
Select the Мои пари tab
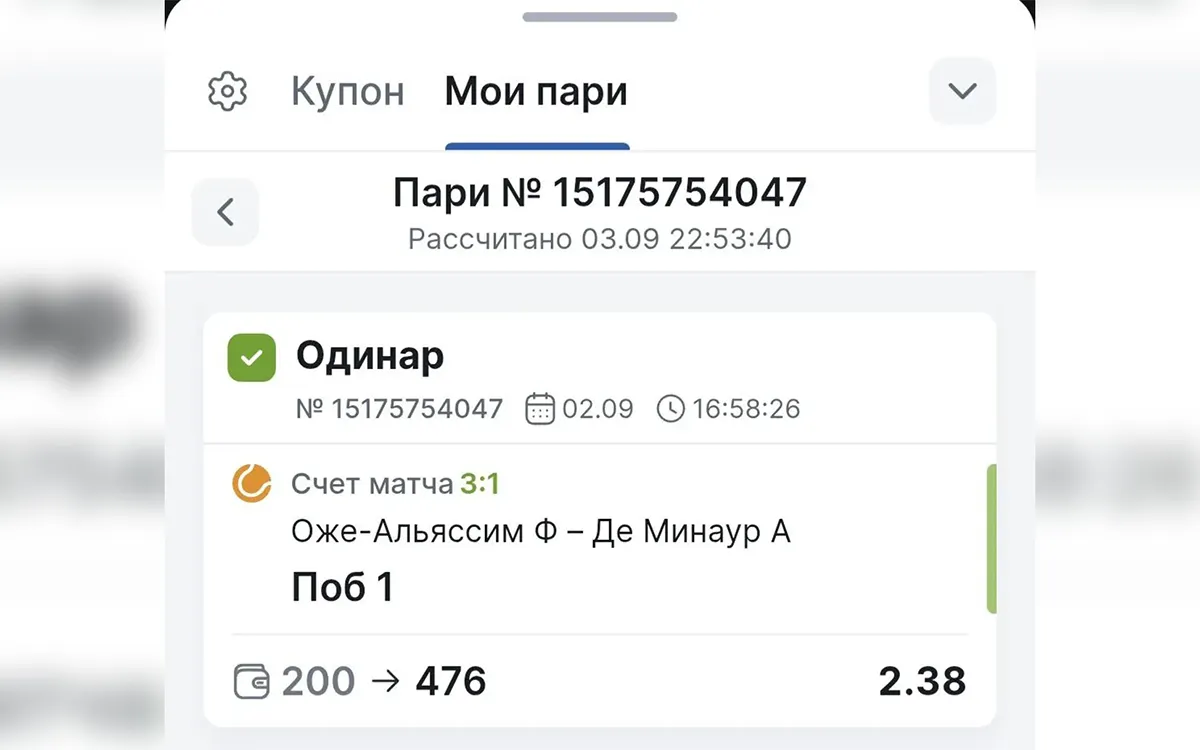point(536,91)
